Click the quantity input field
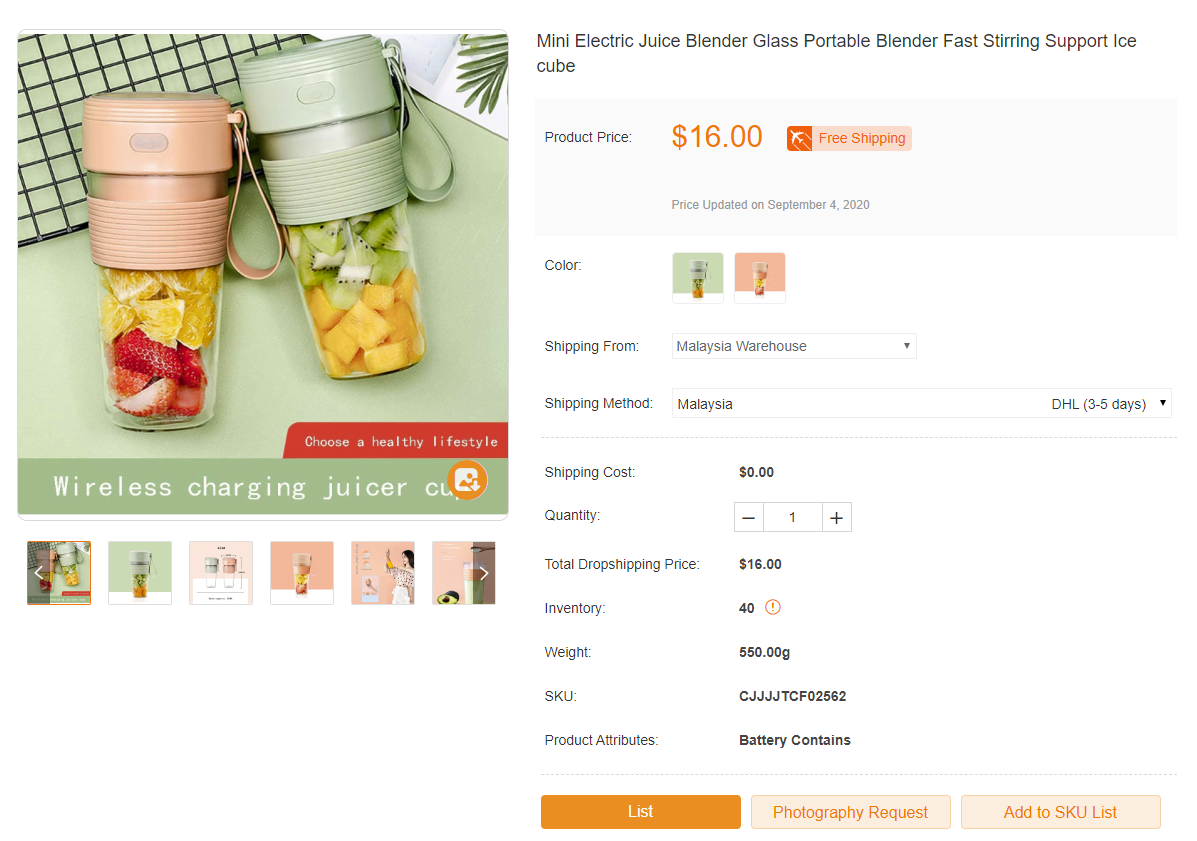This screenshot has width=1197, height=841. point(793,517)
